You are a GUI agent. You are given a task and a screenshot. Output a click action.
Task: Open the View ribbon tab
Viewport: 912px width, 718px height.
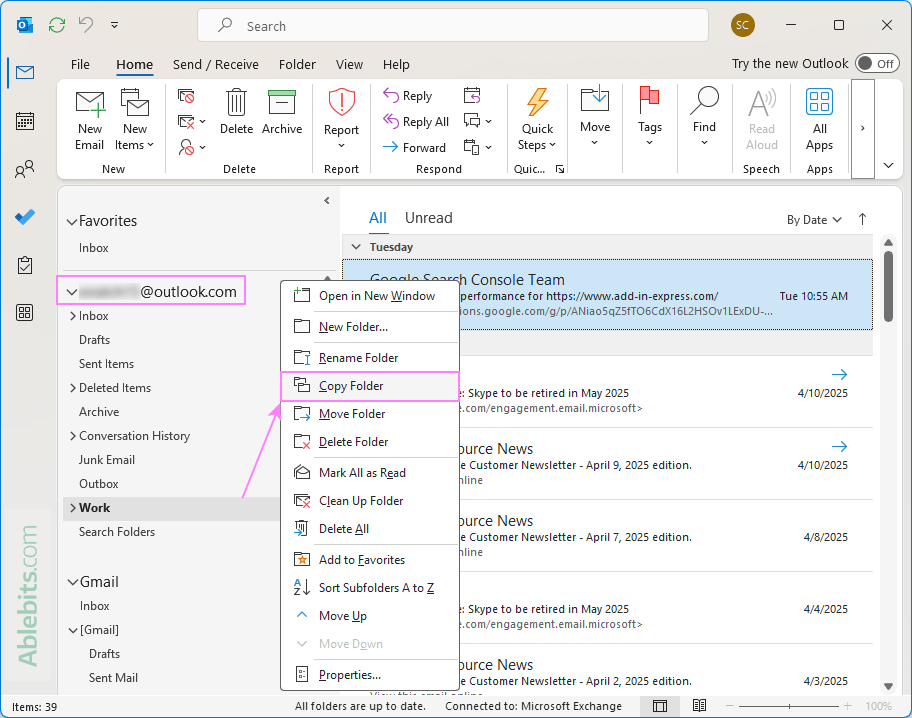pyautogui.click(x=349, y=64)
